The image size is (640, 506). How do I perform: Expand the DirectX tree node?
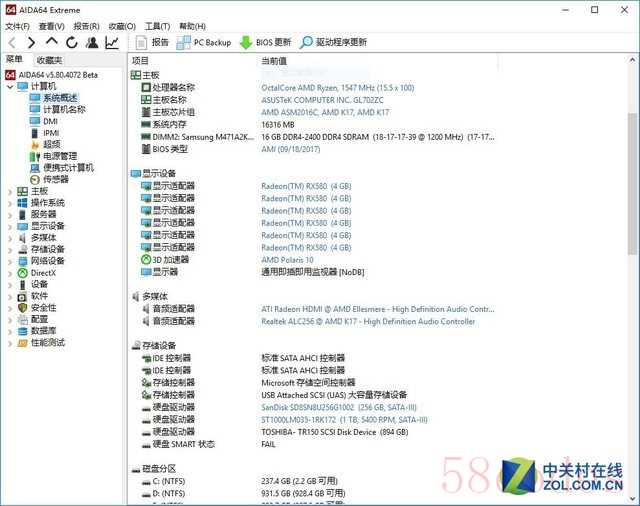[x=10, y=273]
